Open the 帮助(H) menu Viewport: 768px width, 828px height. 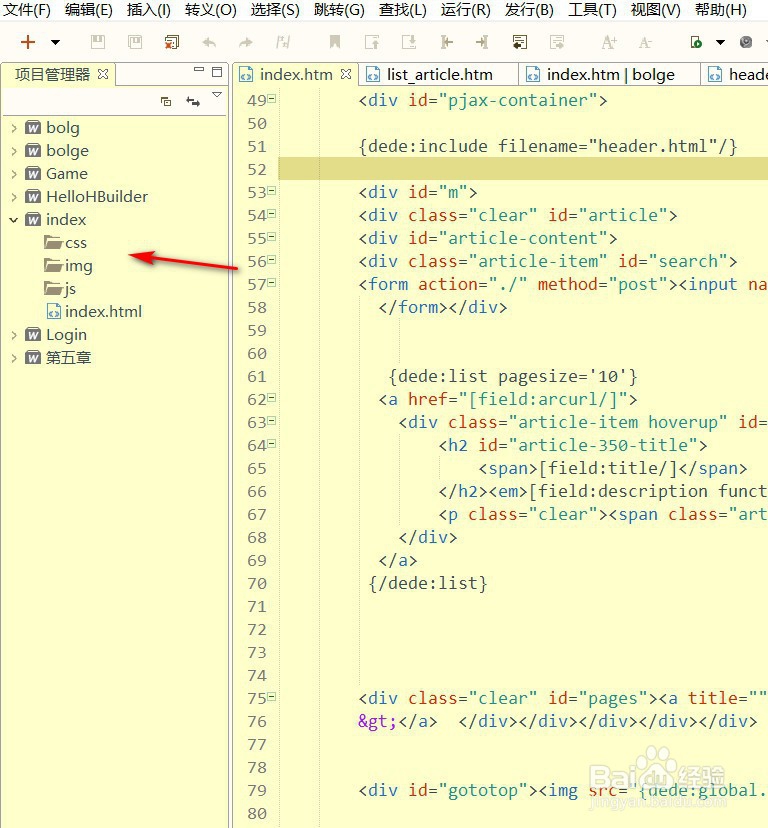(x=720, y=10)
